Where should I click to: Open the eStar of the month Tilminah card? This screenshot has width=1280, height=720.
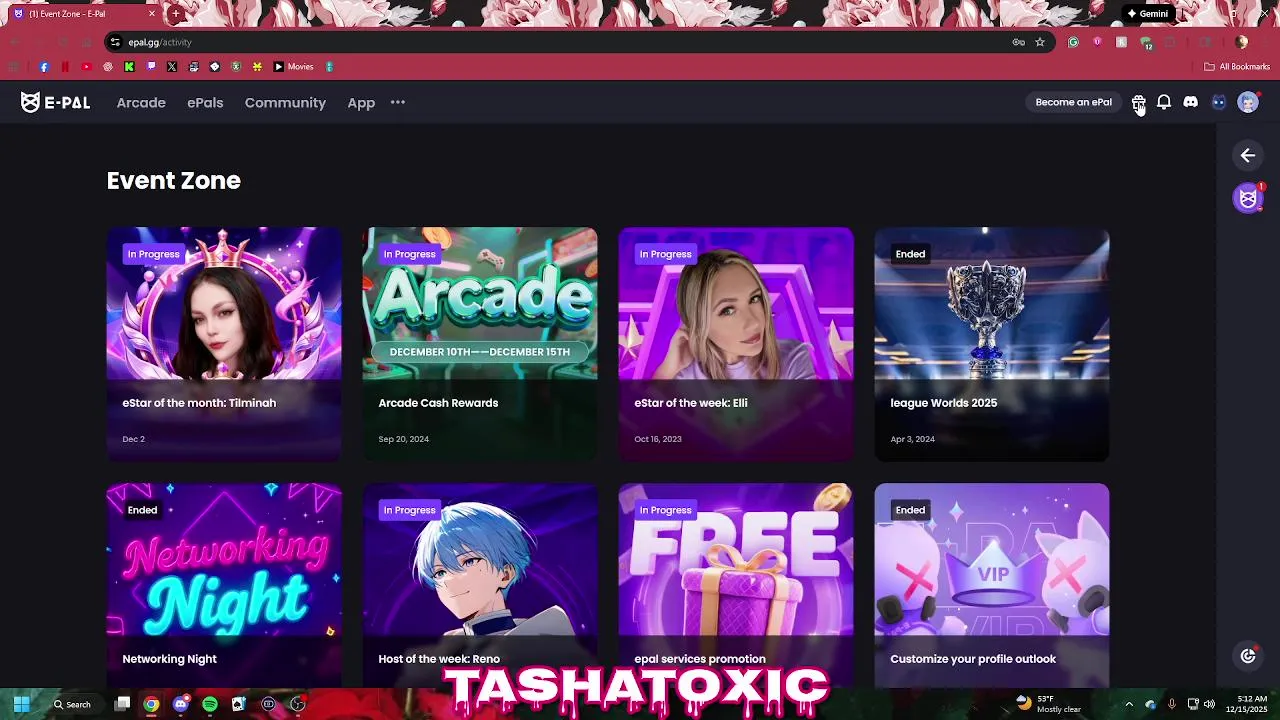tap(224, 344)
